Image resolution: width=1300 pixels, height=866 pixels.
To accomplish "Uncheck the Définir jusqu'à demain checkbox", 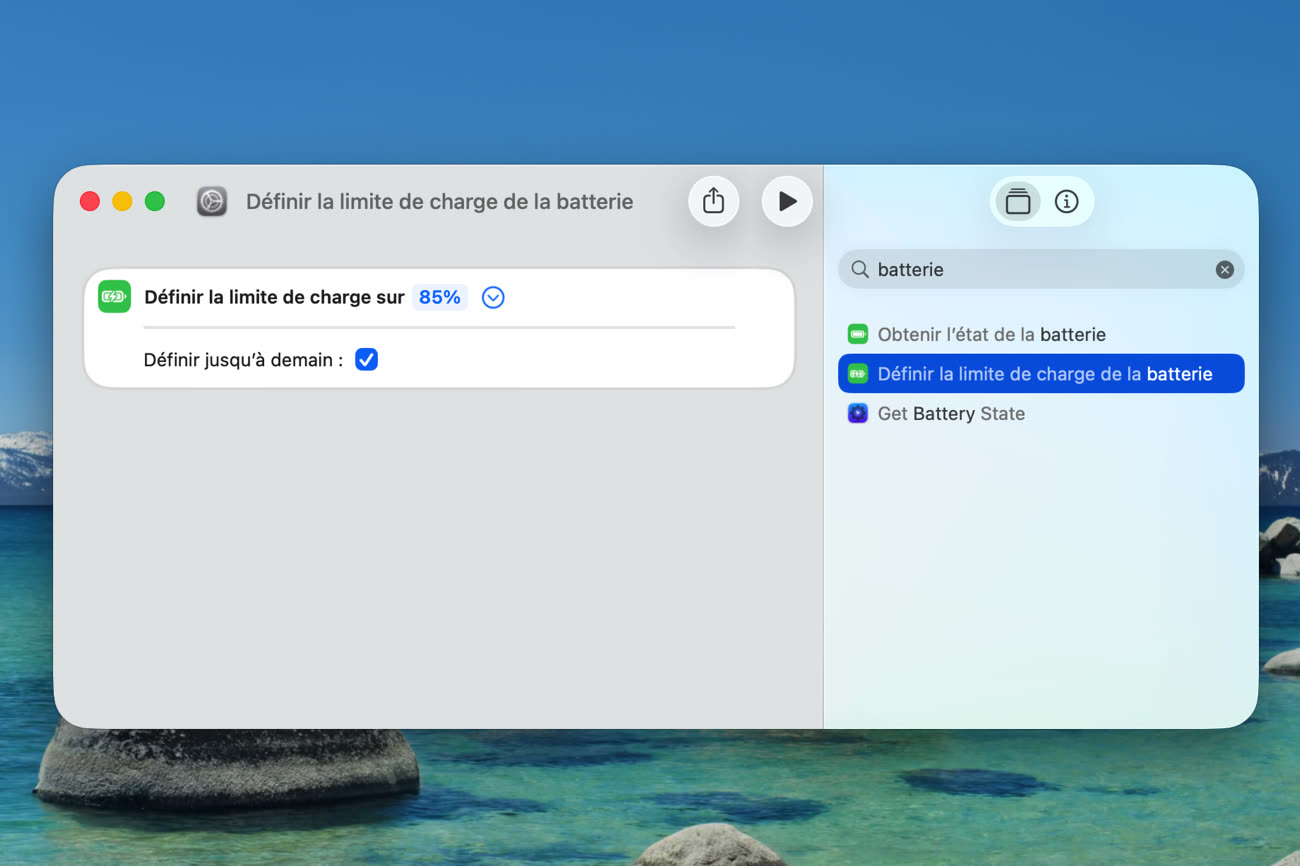I will point(367,360).
